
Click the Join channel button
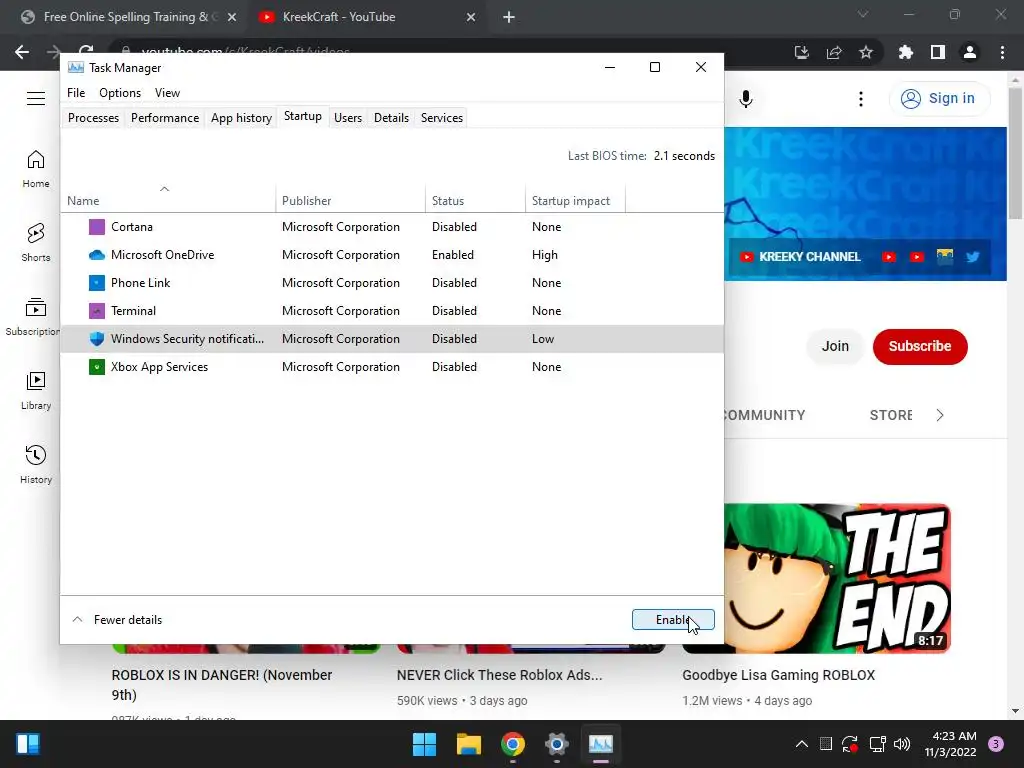[x=835, y=346]
